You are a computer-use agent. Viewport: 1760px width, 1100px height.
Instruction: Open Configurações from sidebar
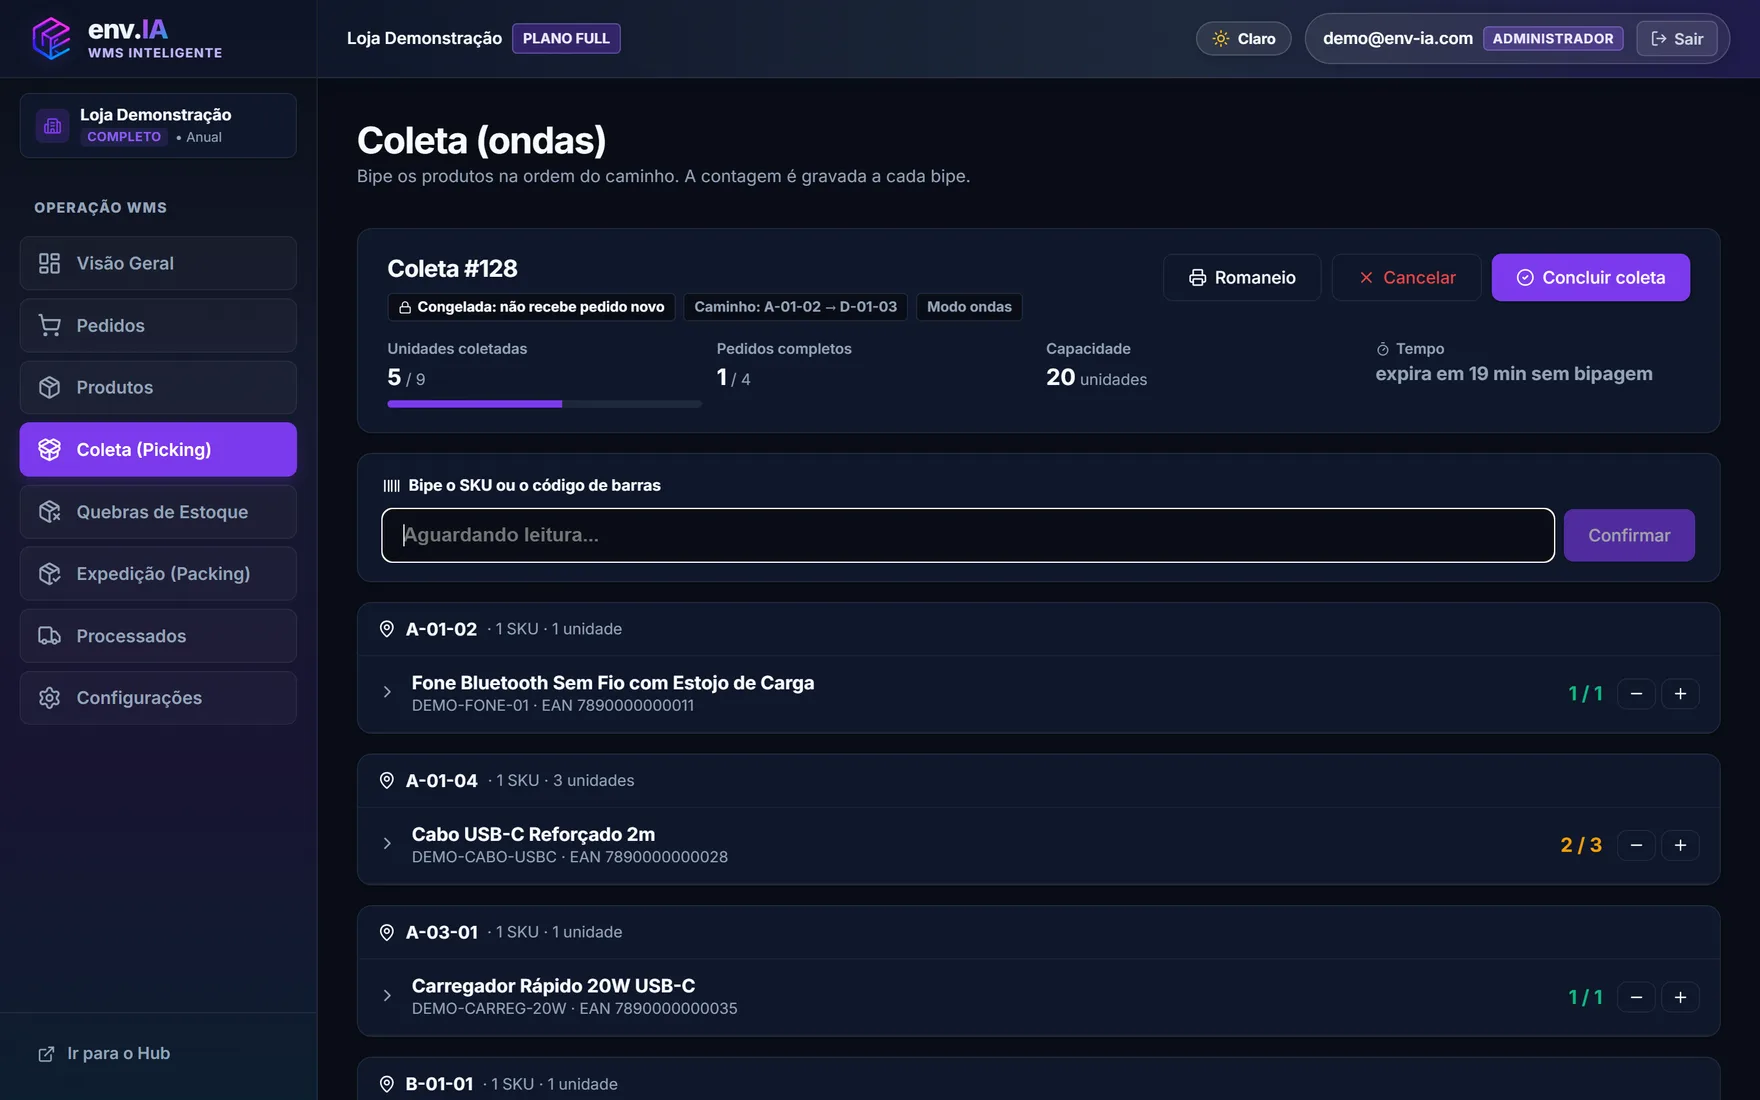(x=158, y=697)
